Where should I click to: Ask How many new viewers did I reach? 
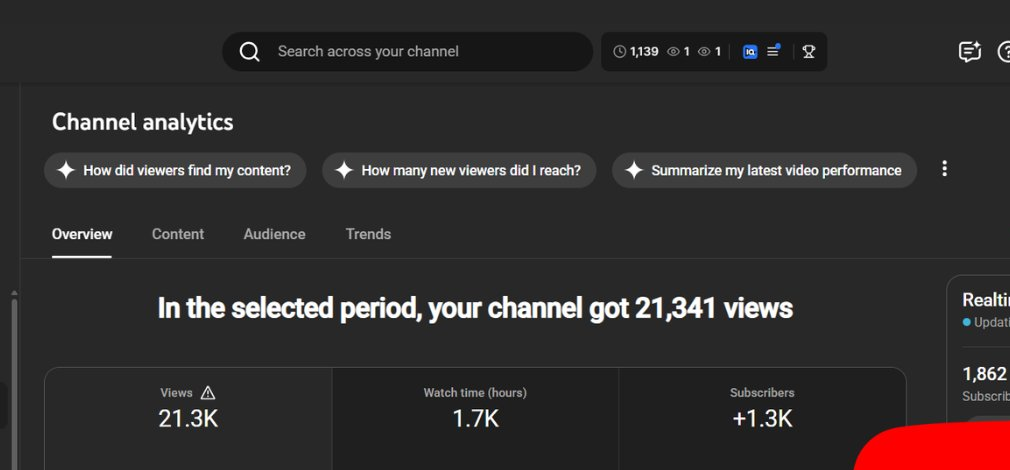click(459, 171)
